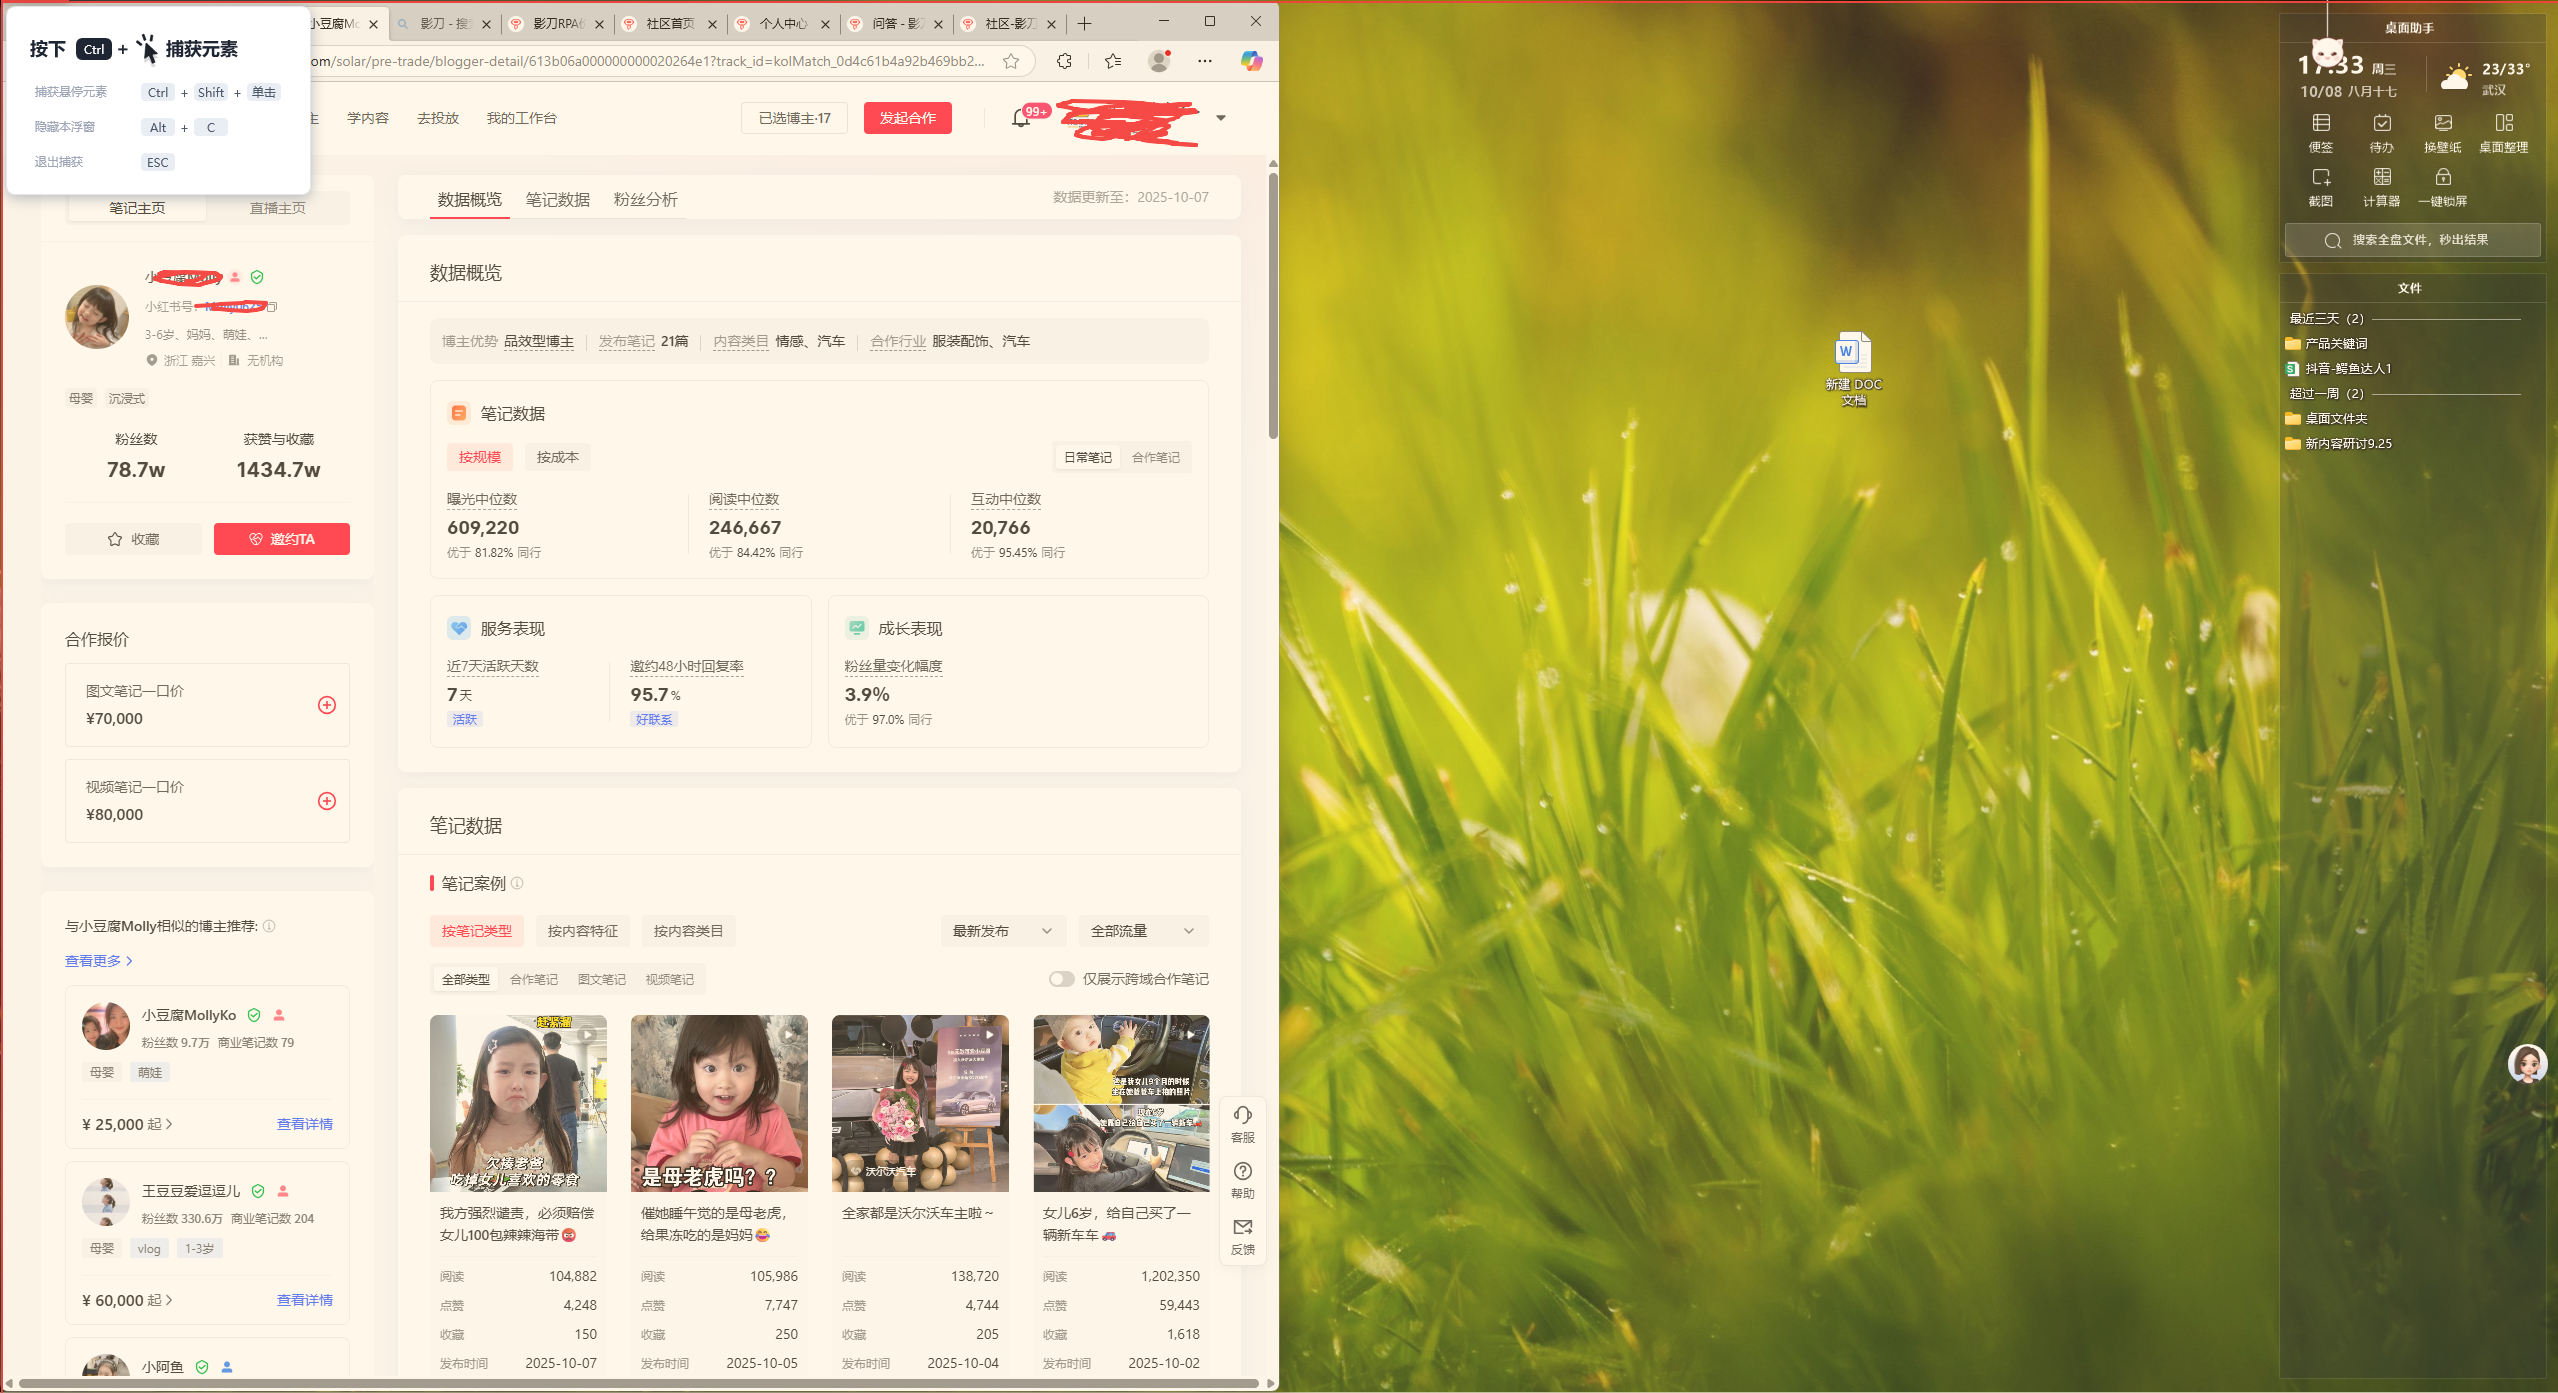Viewport: 2558px width, 1393px height.
Task: Select the 按成本 option
Action: [558, 457]
